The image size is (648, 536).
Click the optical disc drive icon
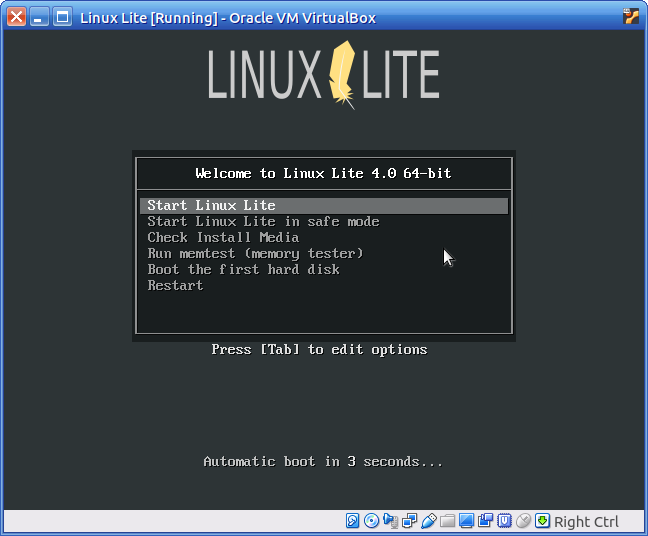pyautogui.click(x=372, y=521)
